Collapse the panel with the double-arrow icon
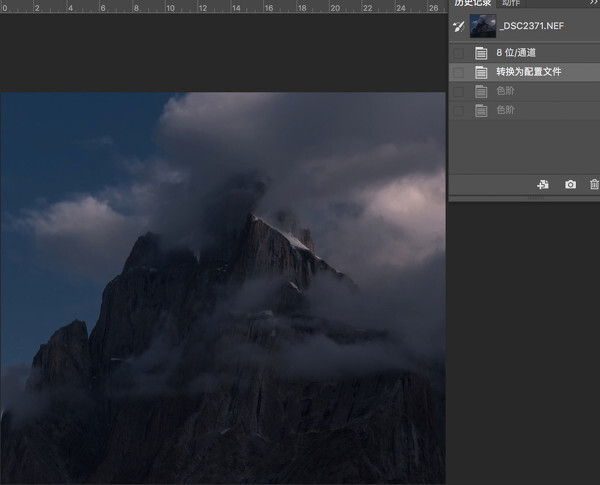This screenshot has width=600, height=485. (x=591, y=4)
